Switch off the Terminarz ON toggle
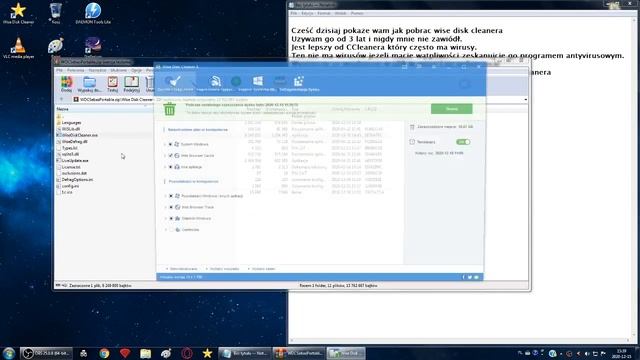Image resolution: width=640 pixels, height=360 pixels. tap(463, 142)
